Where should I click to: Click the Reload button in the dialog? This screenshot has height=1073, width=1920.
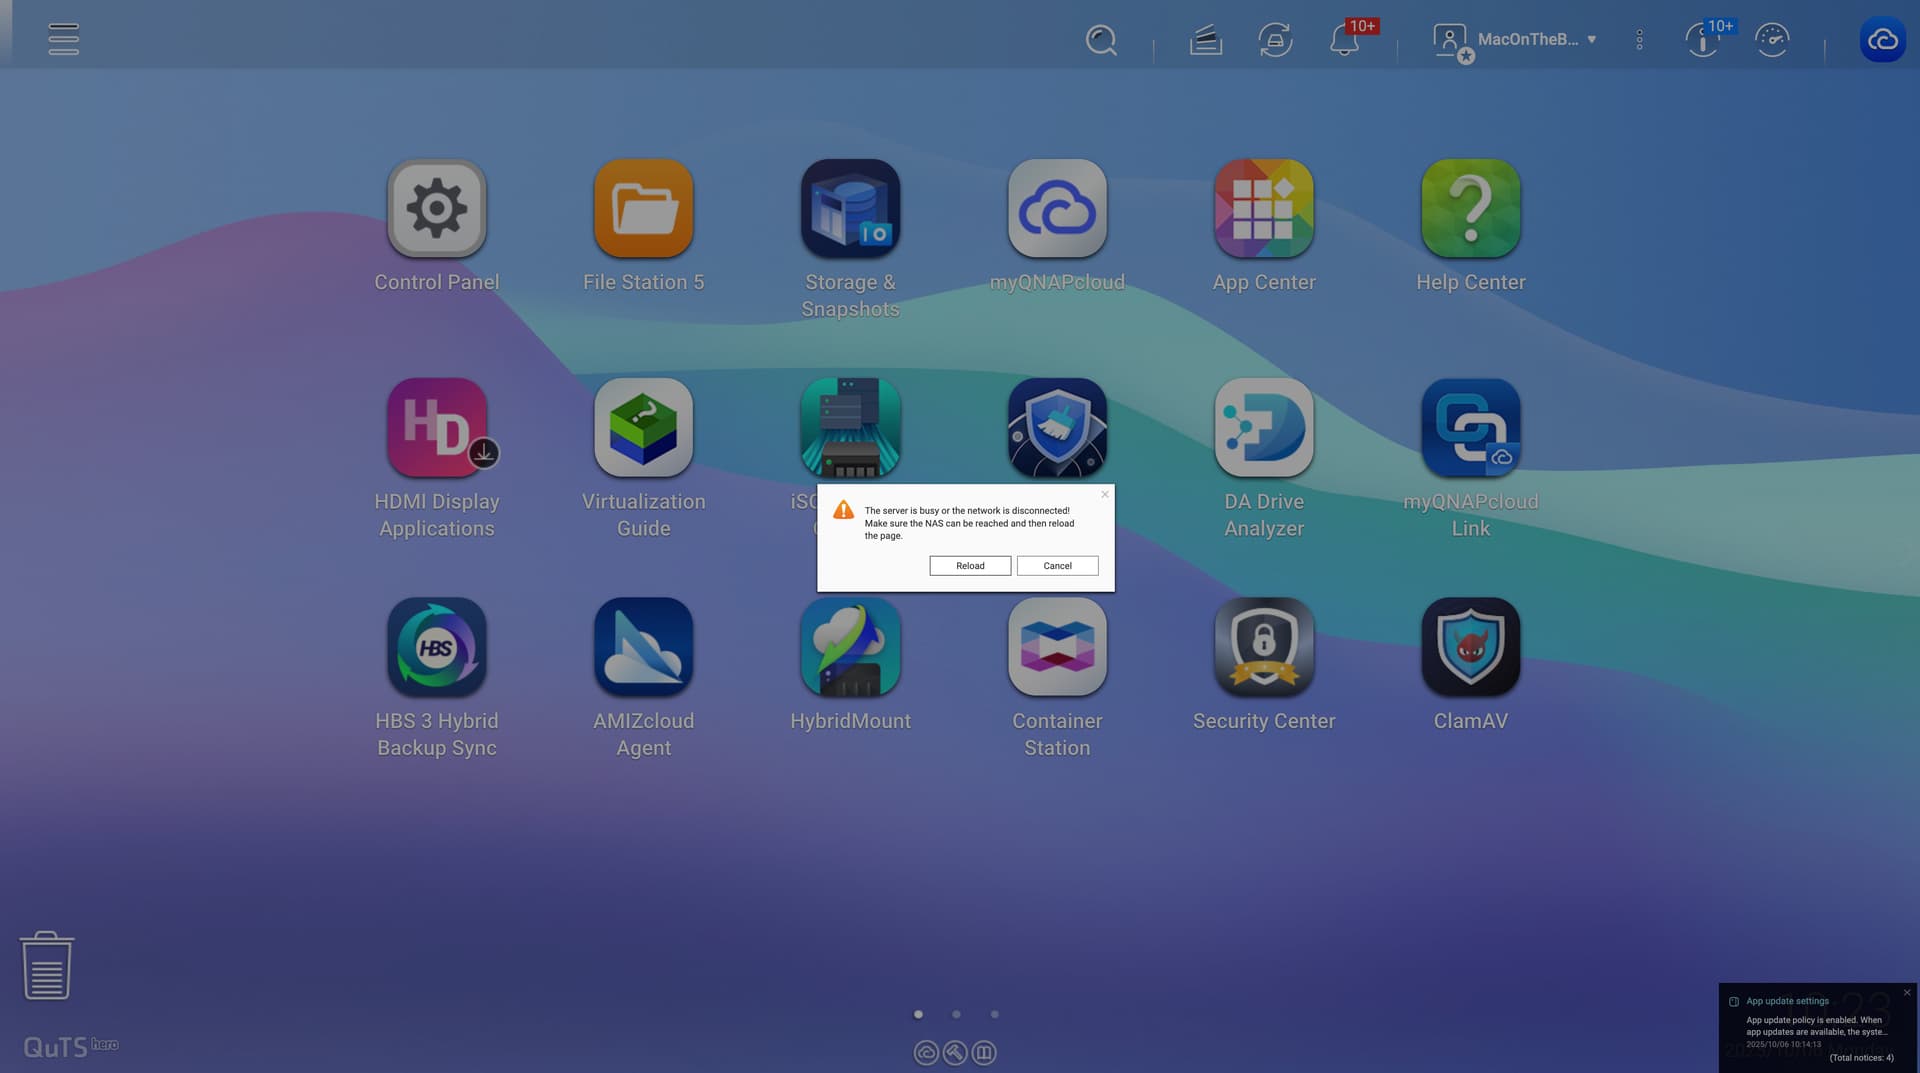(969, 566)
